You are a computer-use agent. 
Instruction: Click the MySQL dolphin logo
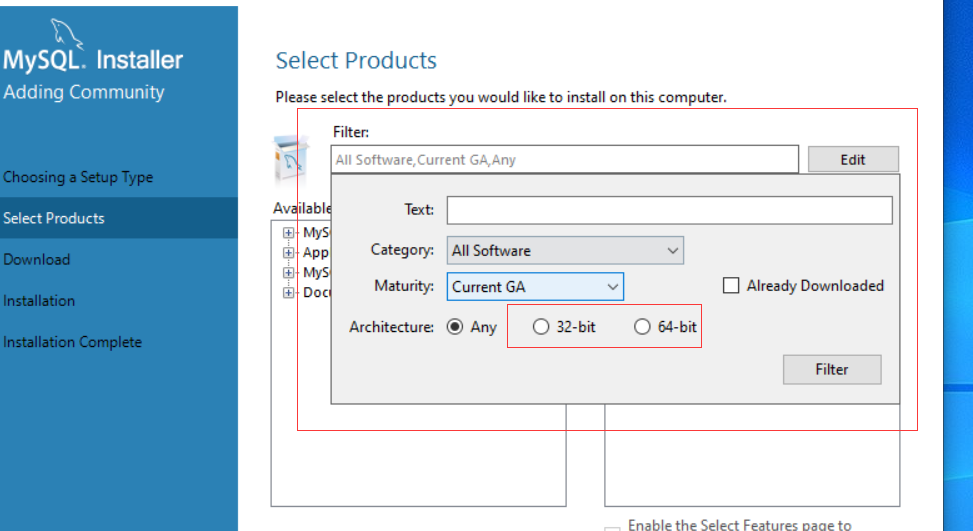(66, 33)
